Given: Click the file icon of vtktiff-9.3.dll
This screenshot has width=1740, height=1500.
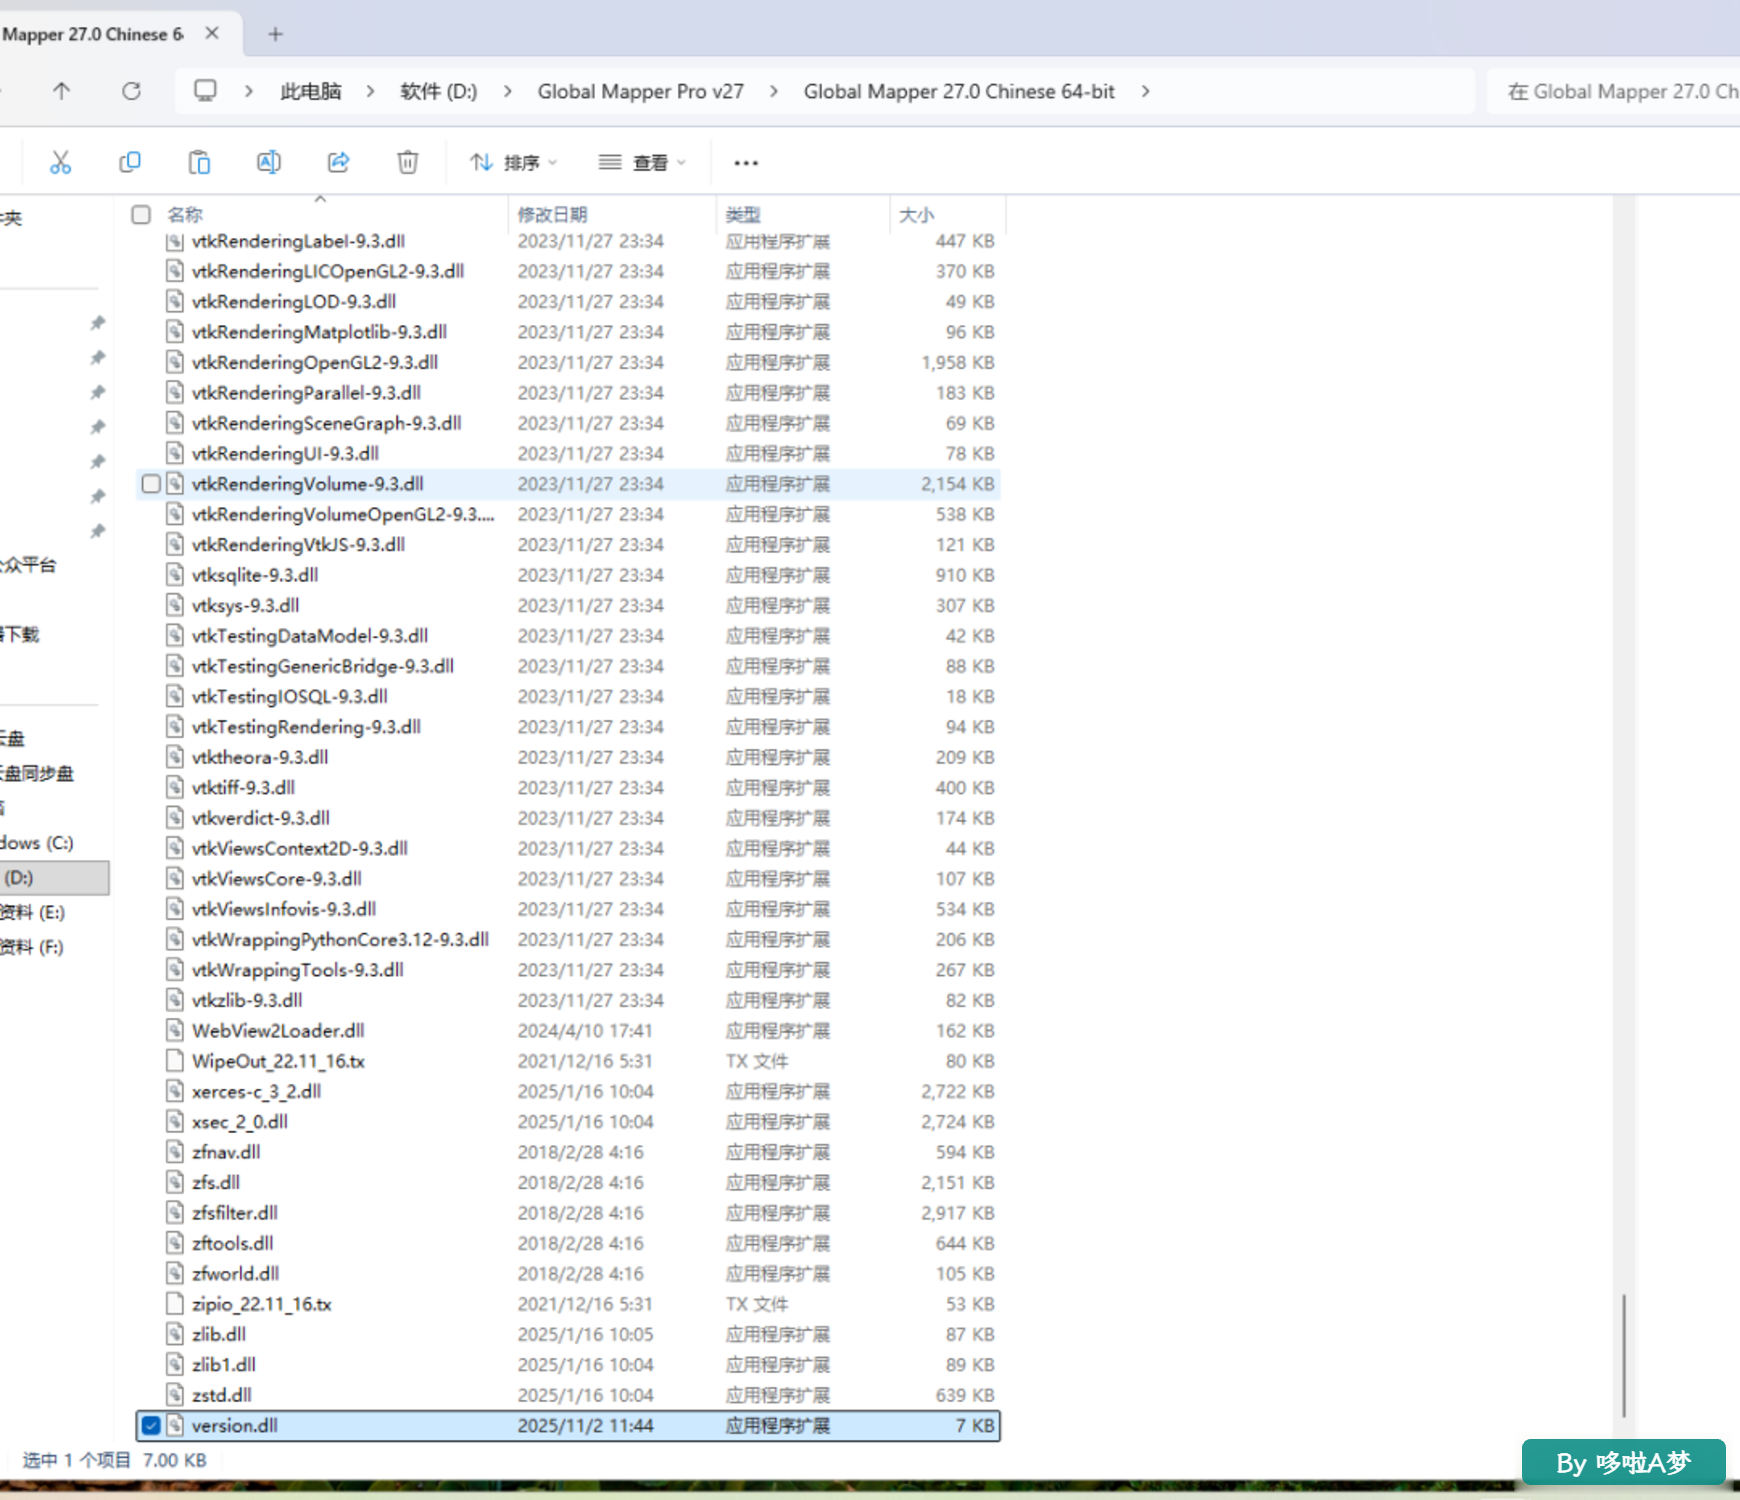Looking at the screenshot, I should [x=175, y=788].
